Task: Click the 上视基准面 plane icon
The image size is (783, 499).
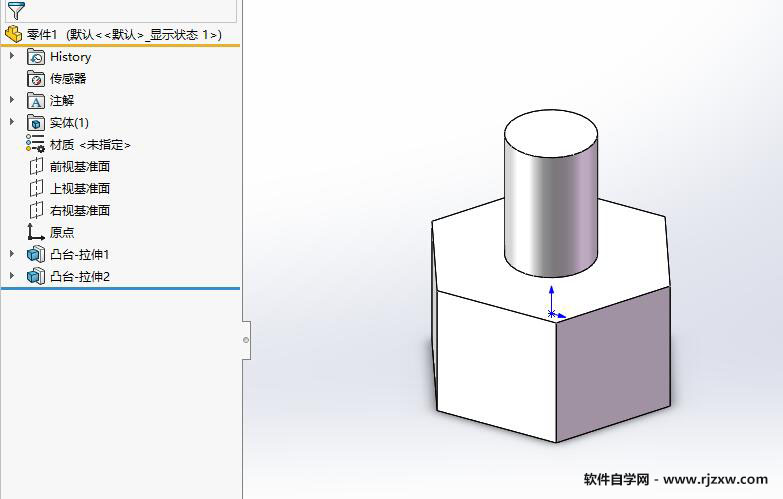Action: [35, 188]
